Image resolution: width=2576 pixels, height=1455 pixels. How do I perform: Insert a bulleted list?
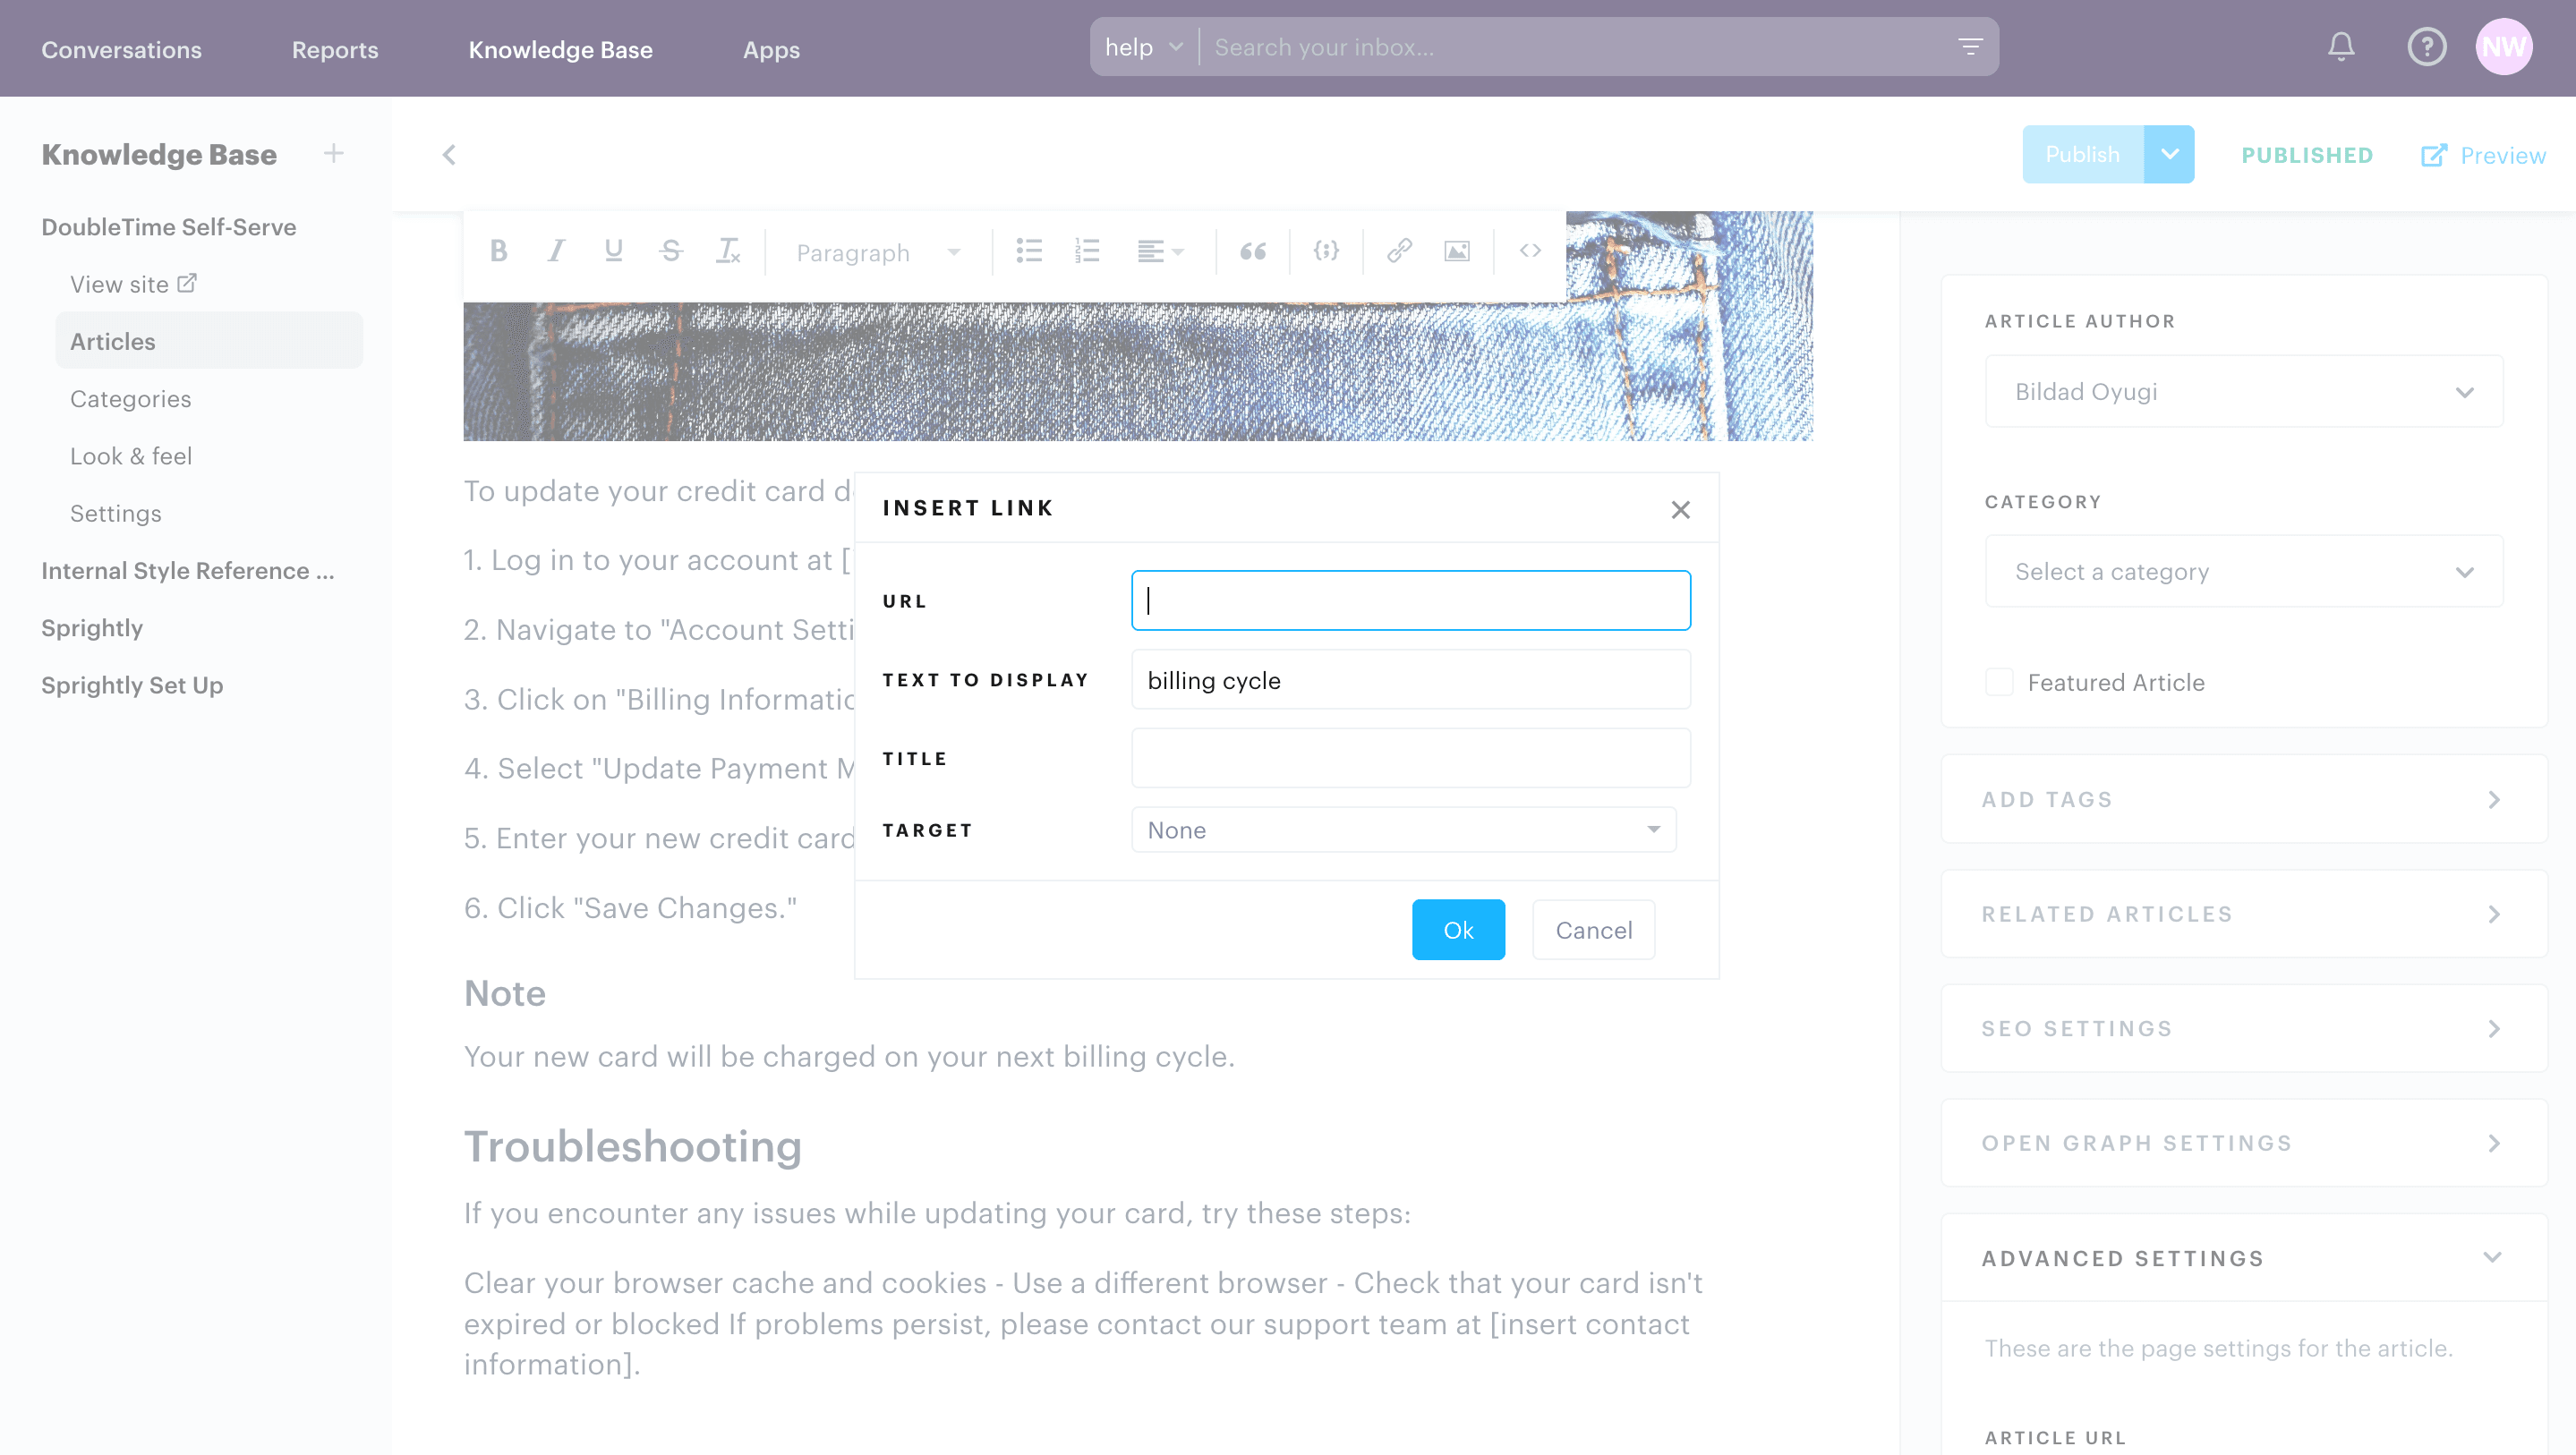coord(1029,251)
